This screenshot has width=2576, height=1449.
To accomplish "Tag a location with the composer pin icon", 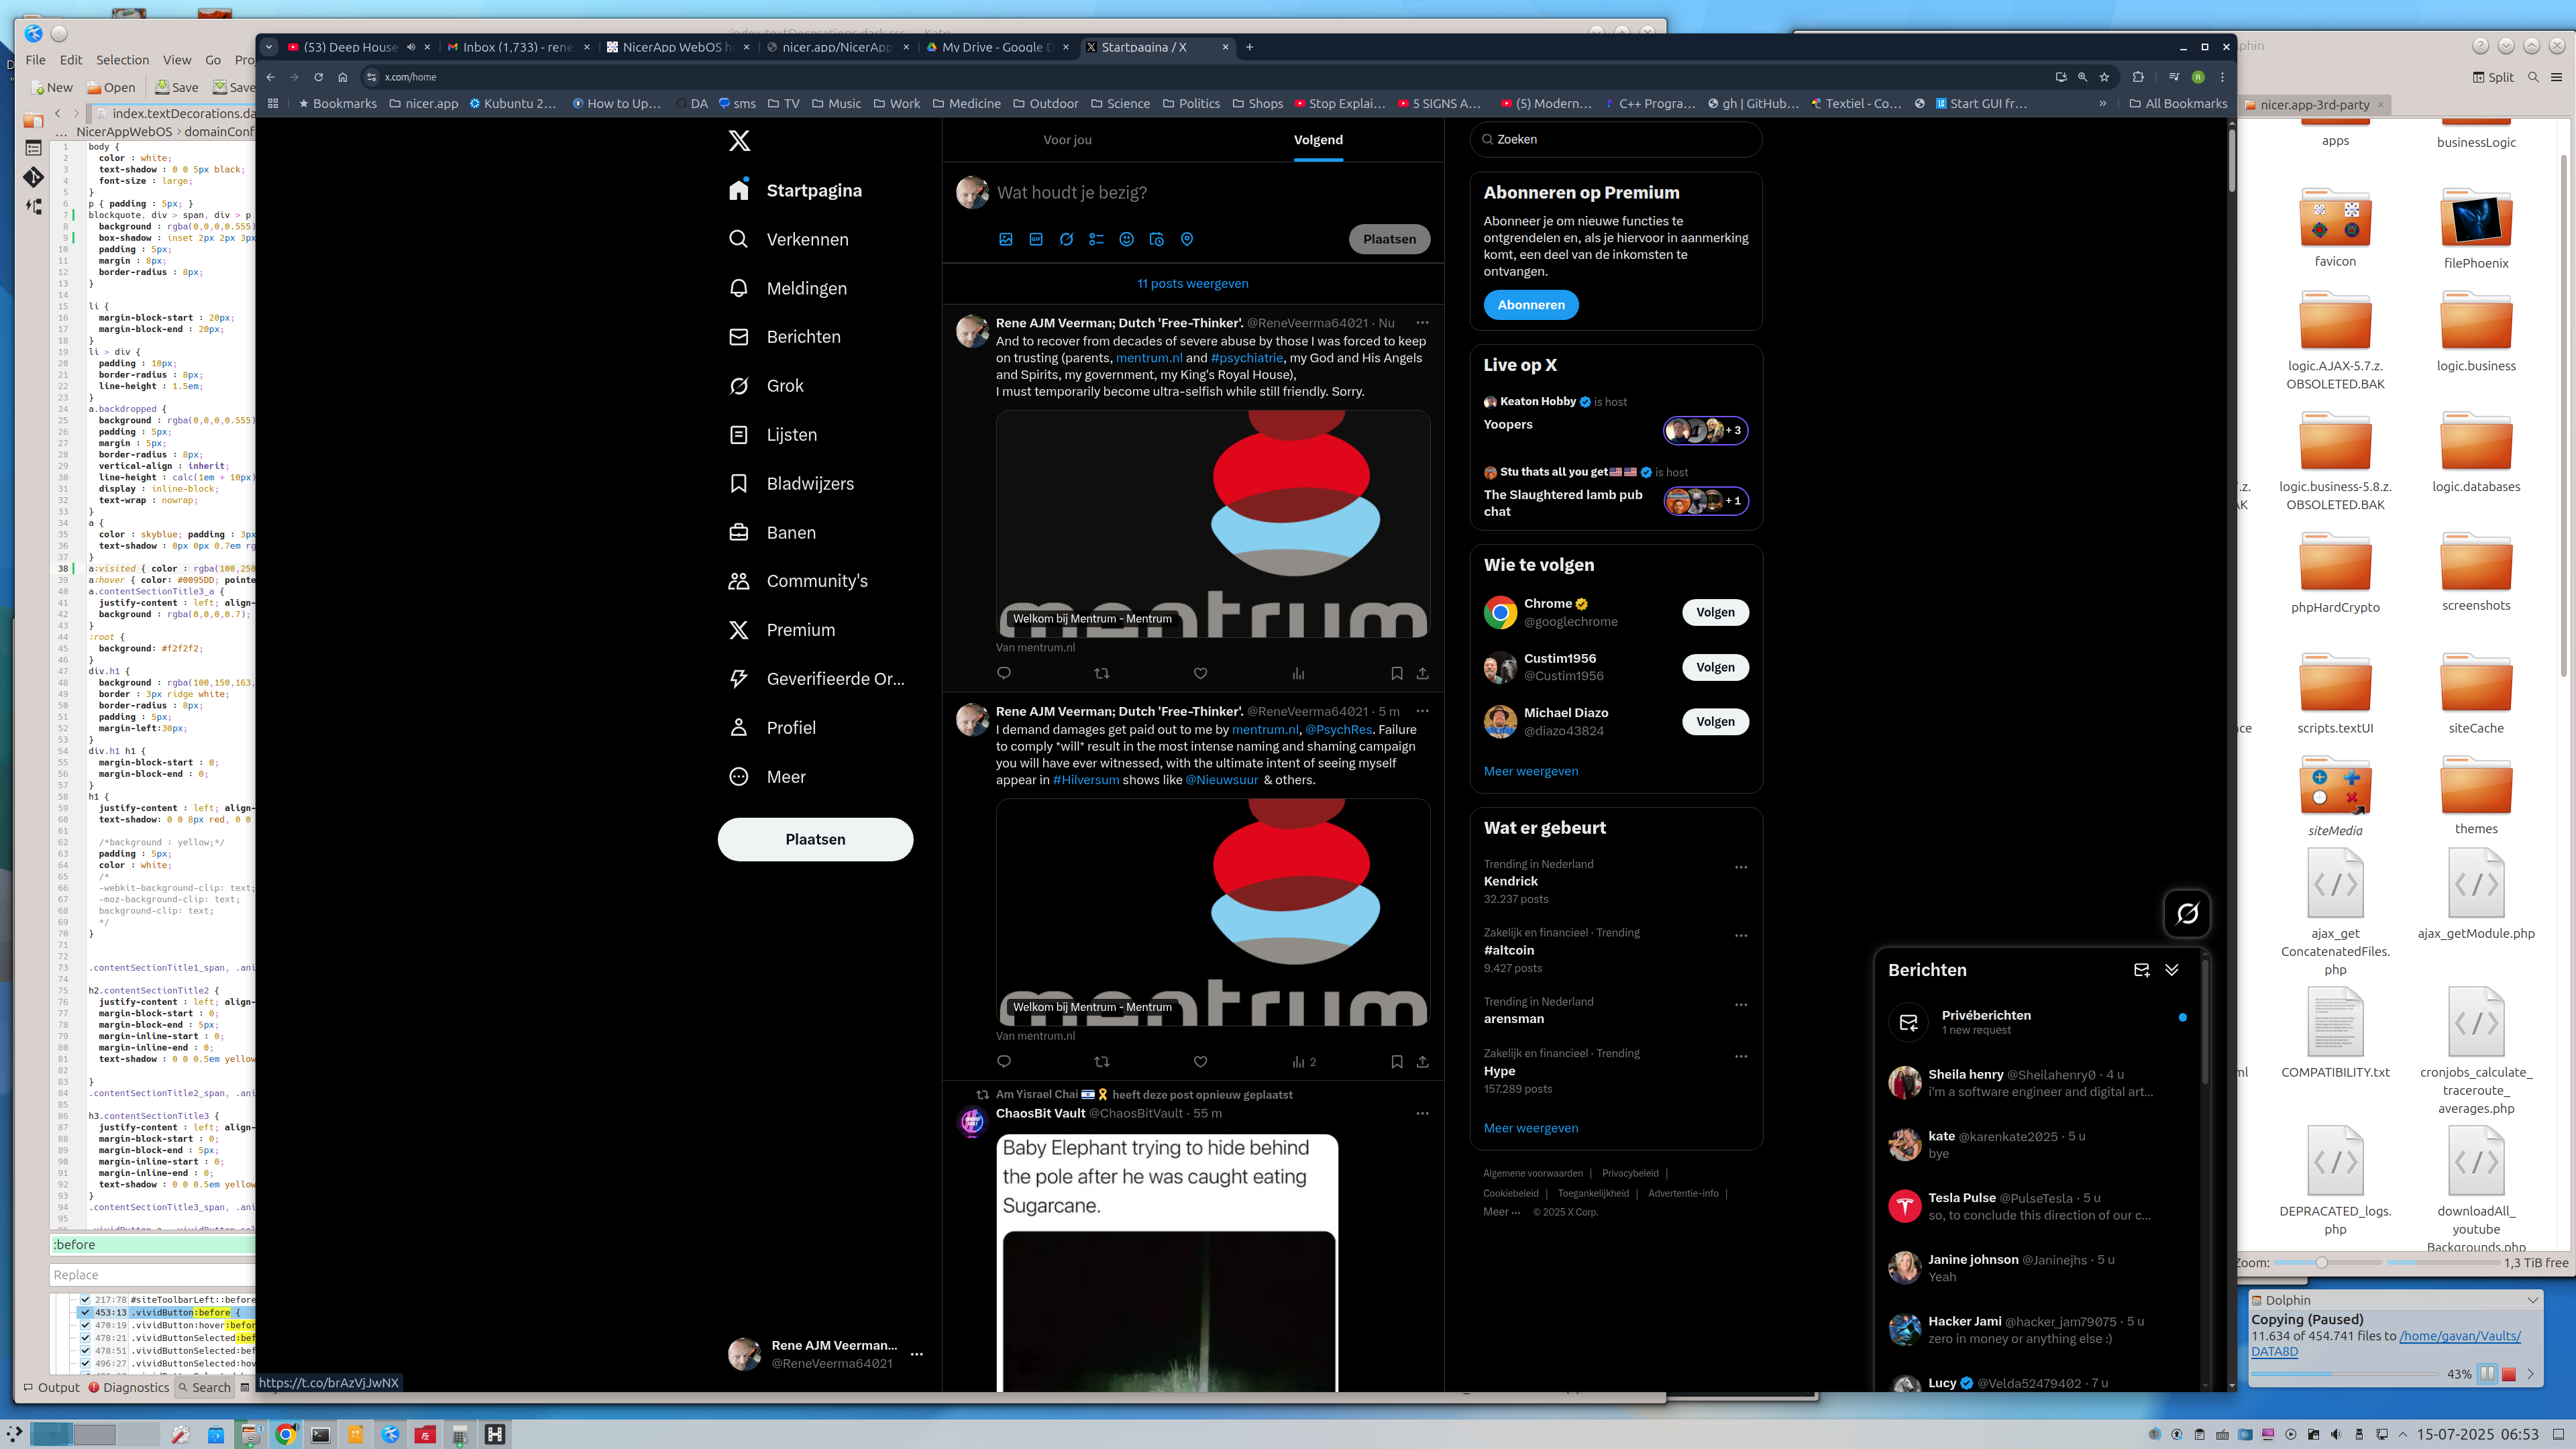I will point(1187,239).
